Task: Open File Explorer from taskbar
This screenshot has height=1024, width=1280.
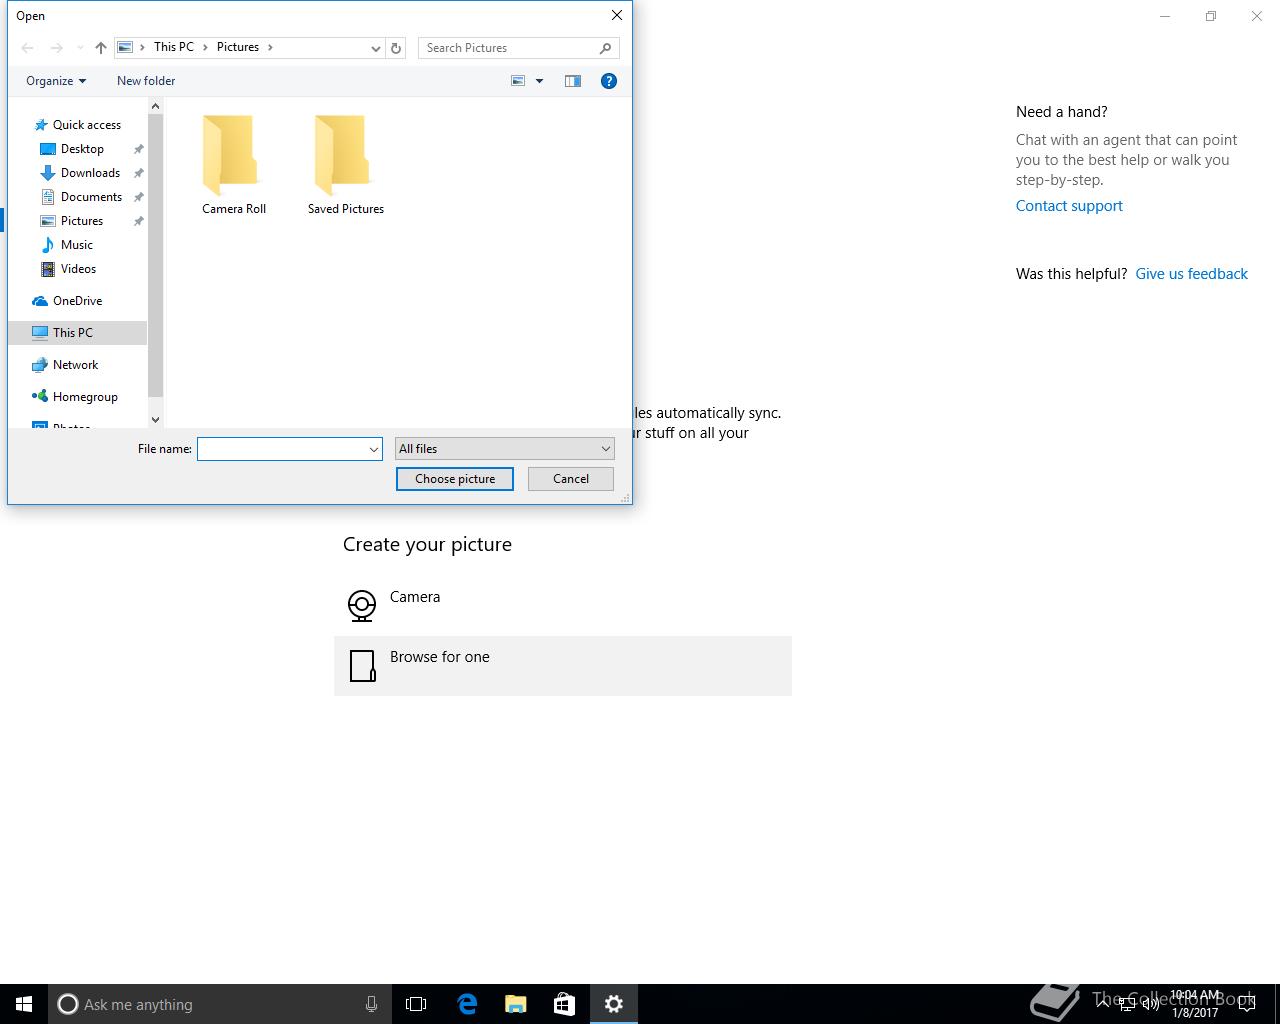Action: (x=516, y=1004)
